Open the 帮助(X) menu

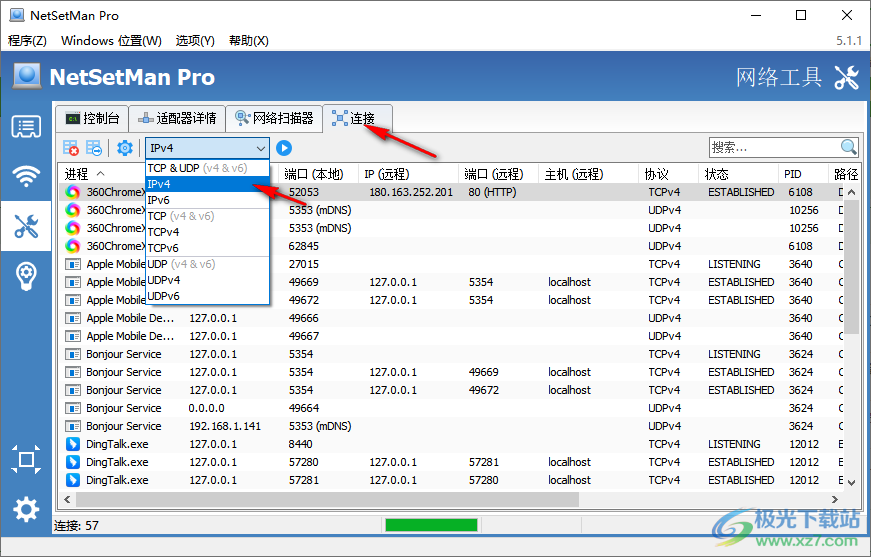249,41
